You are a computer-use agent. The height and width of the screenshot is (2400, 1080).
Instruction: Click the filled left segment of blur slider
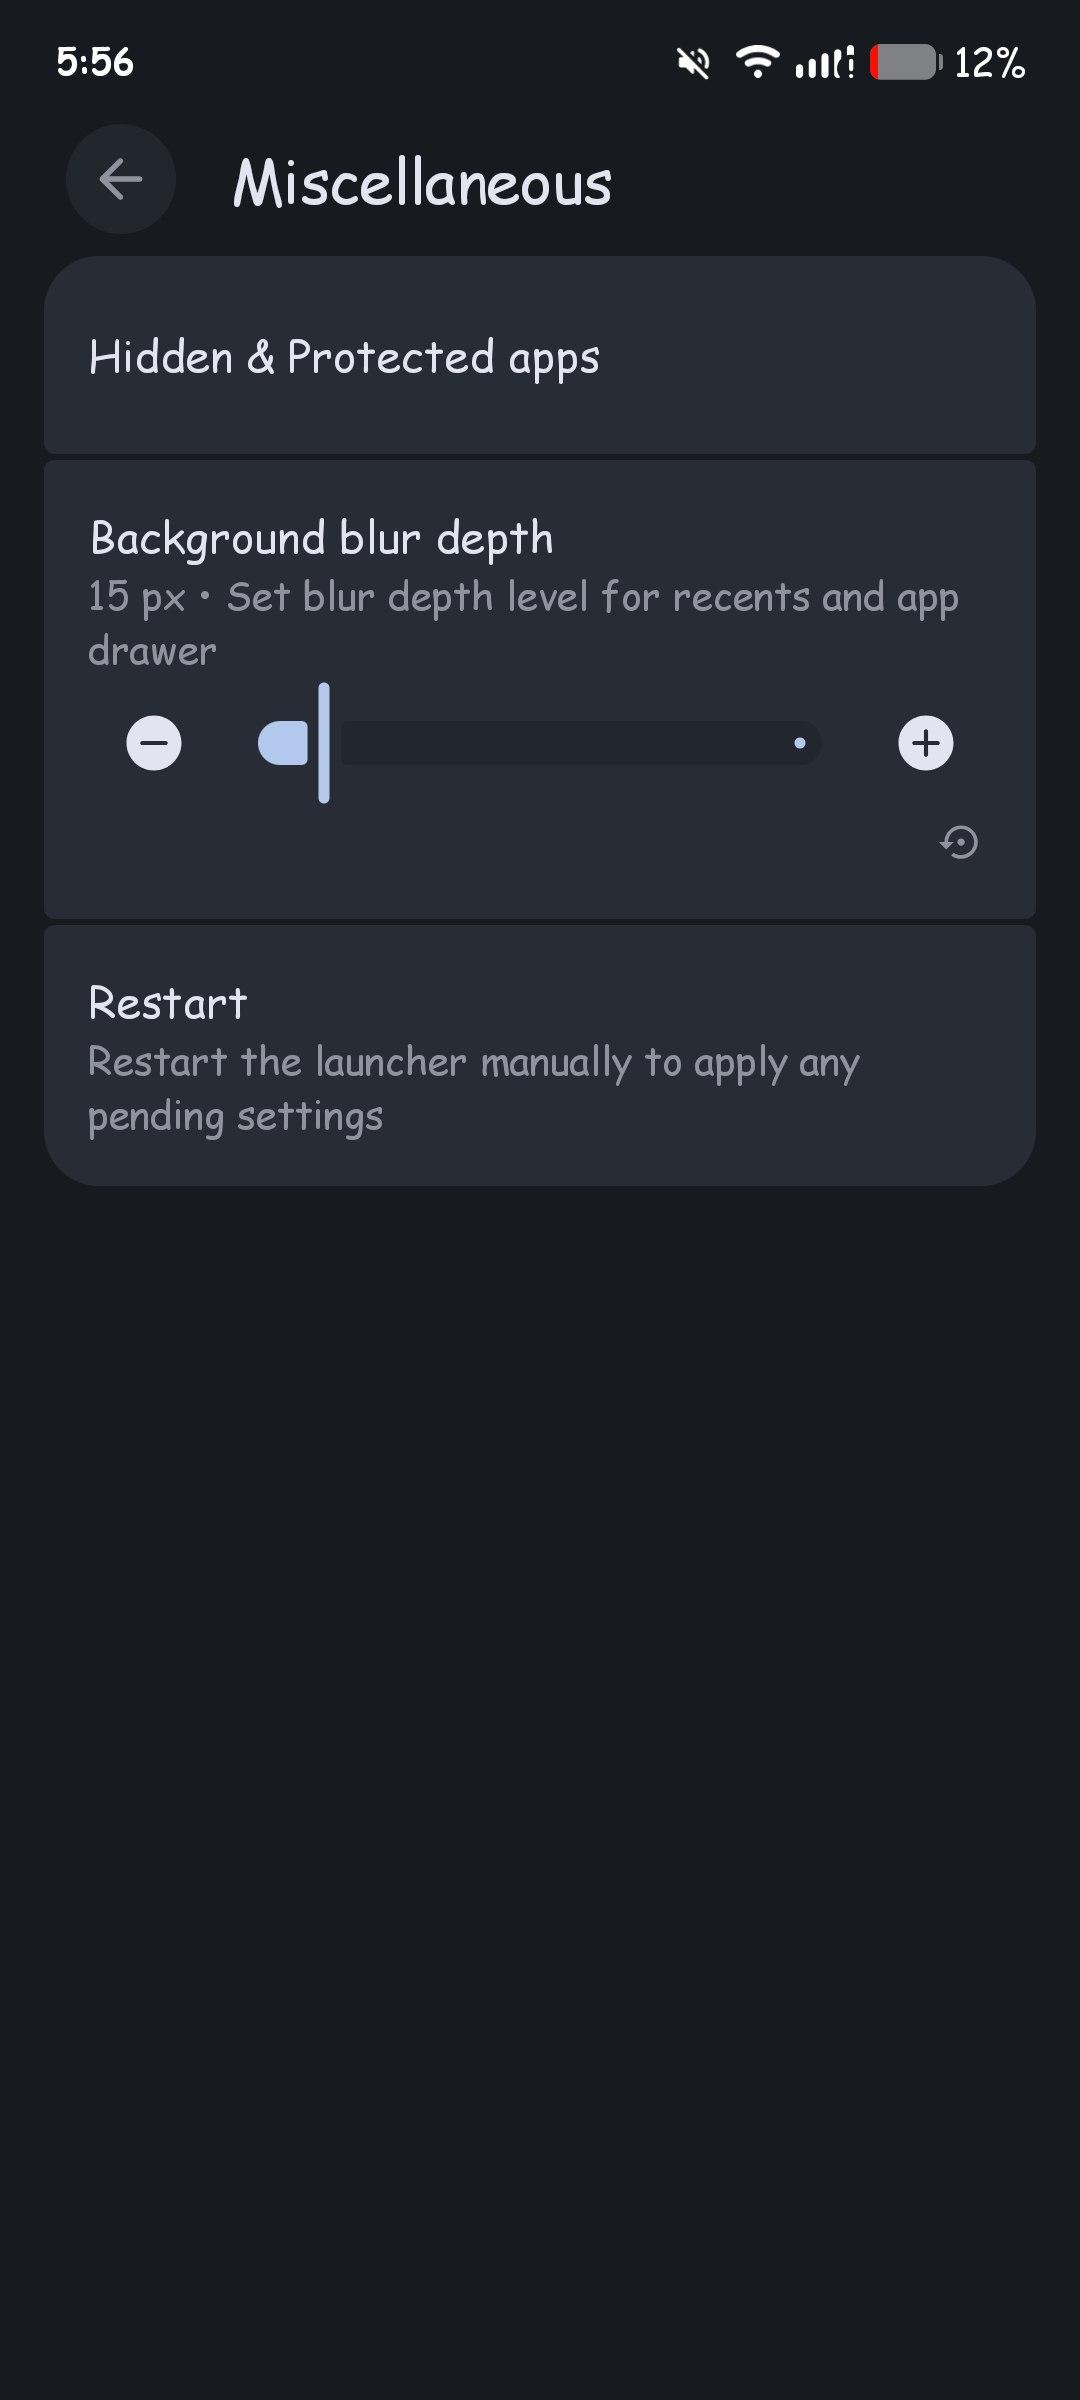click(284, 743)
